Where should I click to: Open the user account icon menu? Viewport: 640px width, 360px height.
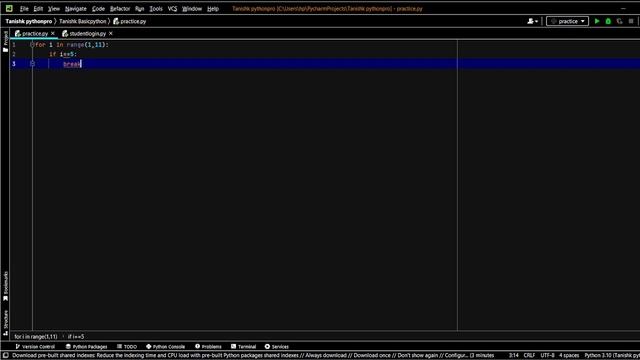point(532,21)
